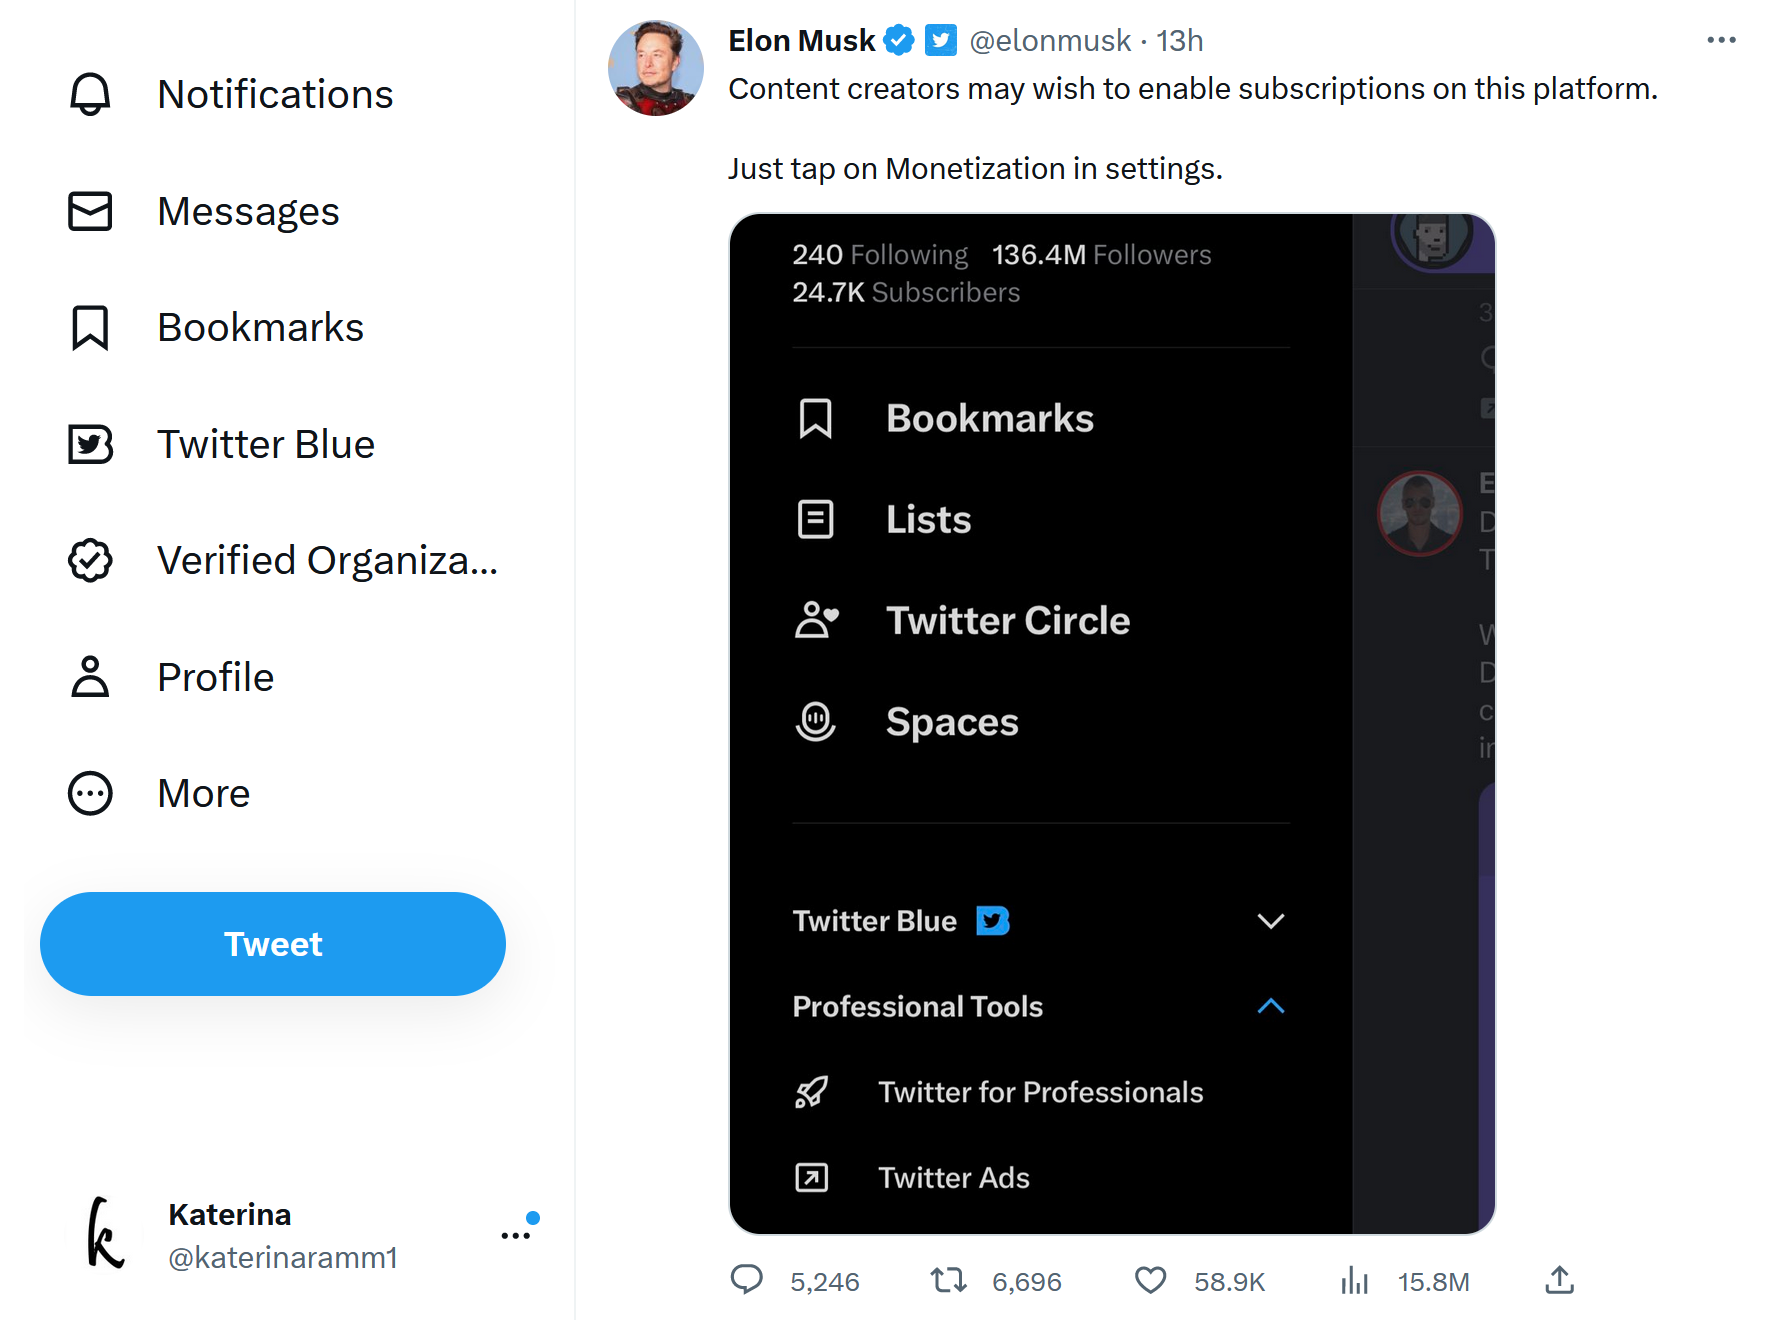Select Messages in left navigation
This screenshot has width=1766, height=1320.
tap(204, 211)
